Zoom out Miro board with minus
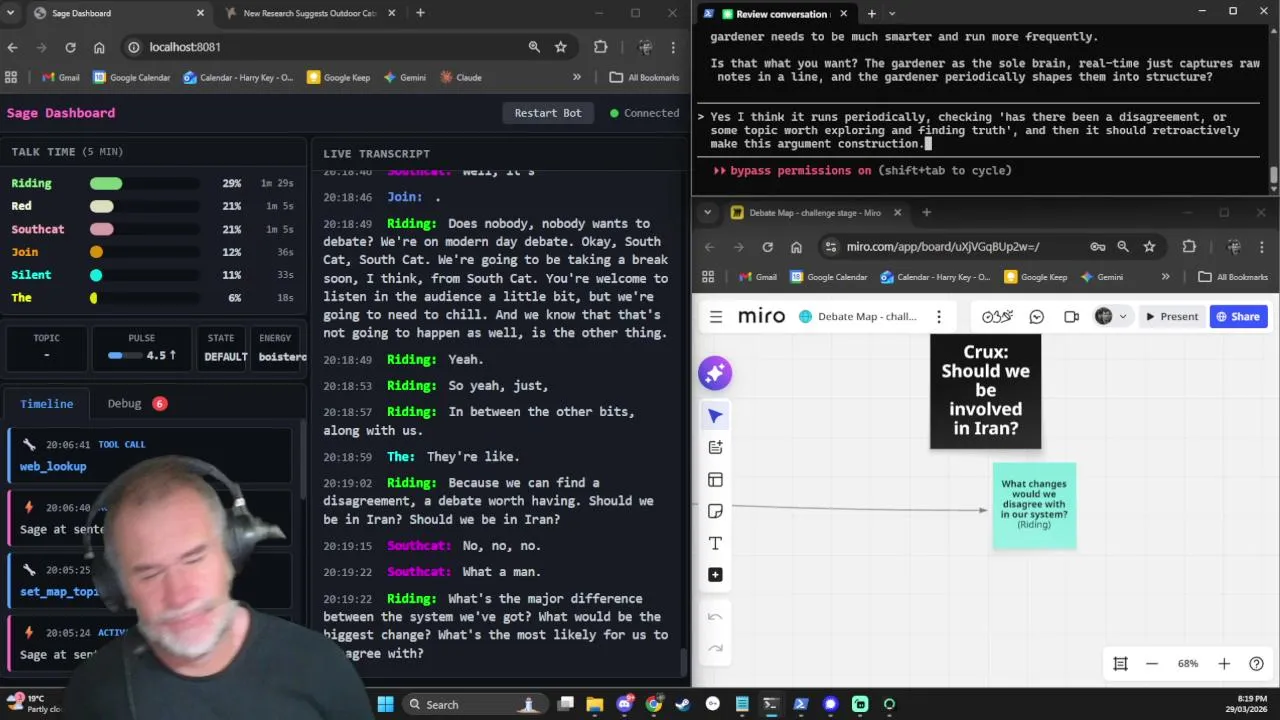The height and width of the screenshot is (720, 1280). [1152, 664]
